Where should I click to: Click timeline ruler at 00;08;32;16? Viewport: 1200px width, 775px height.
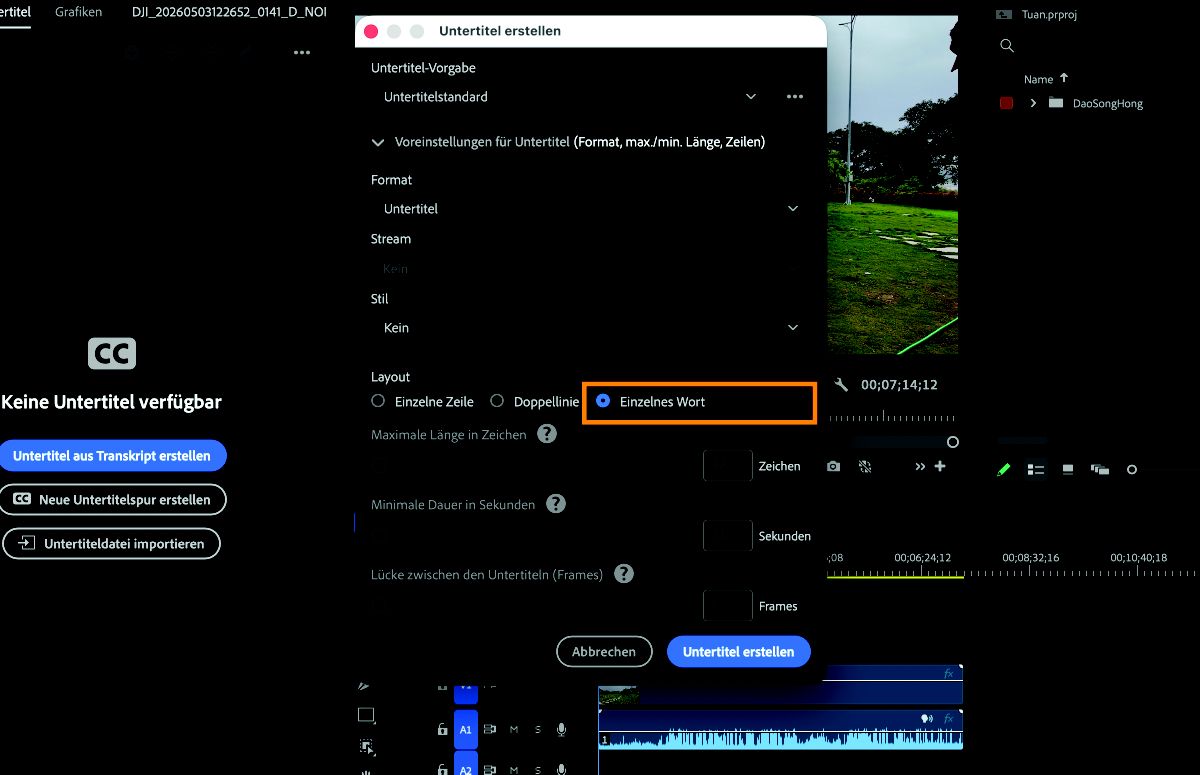click(1031, 557)
